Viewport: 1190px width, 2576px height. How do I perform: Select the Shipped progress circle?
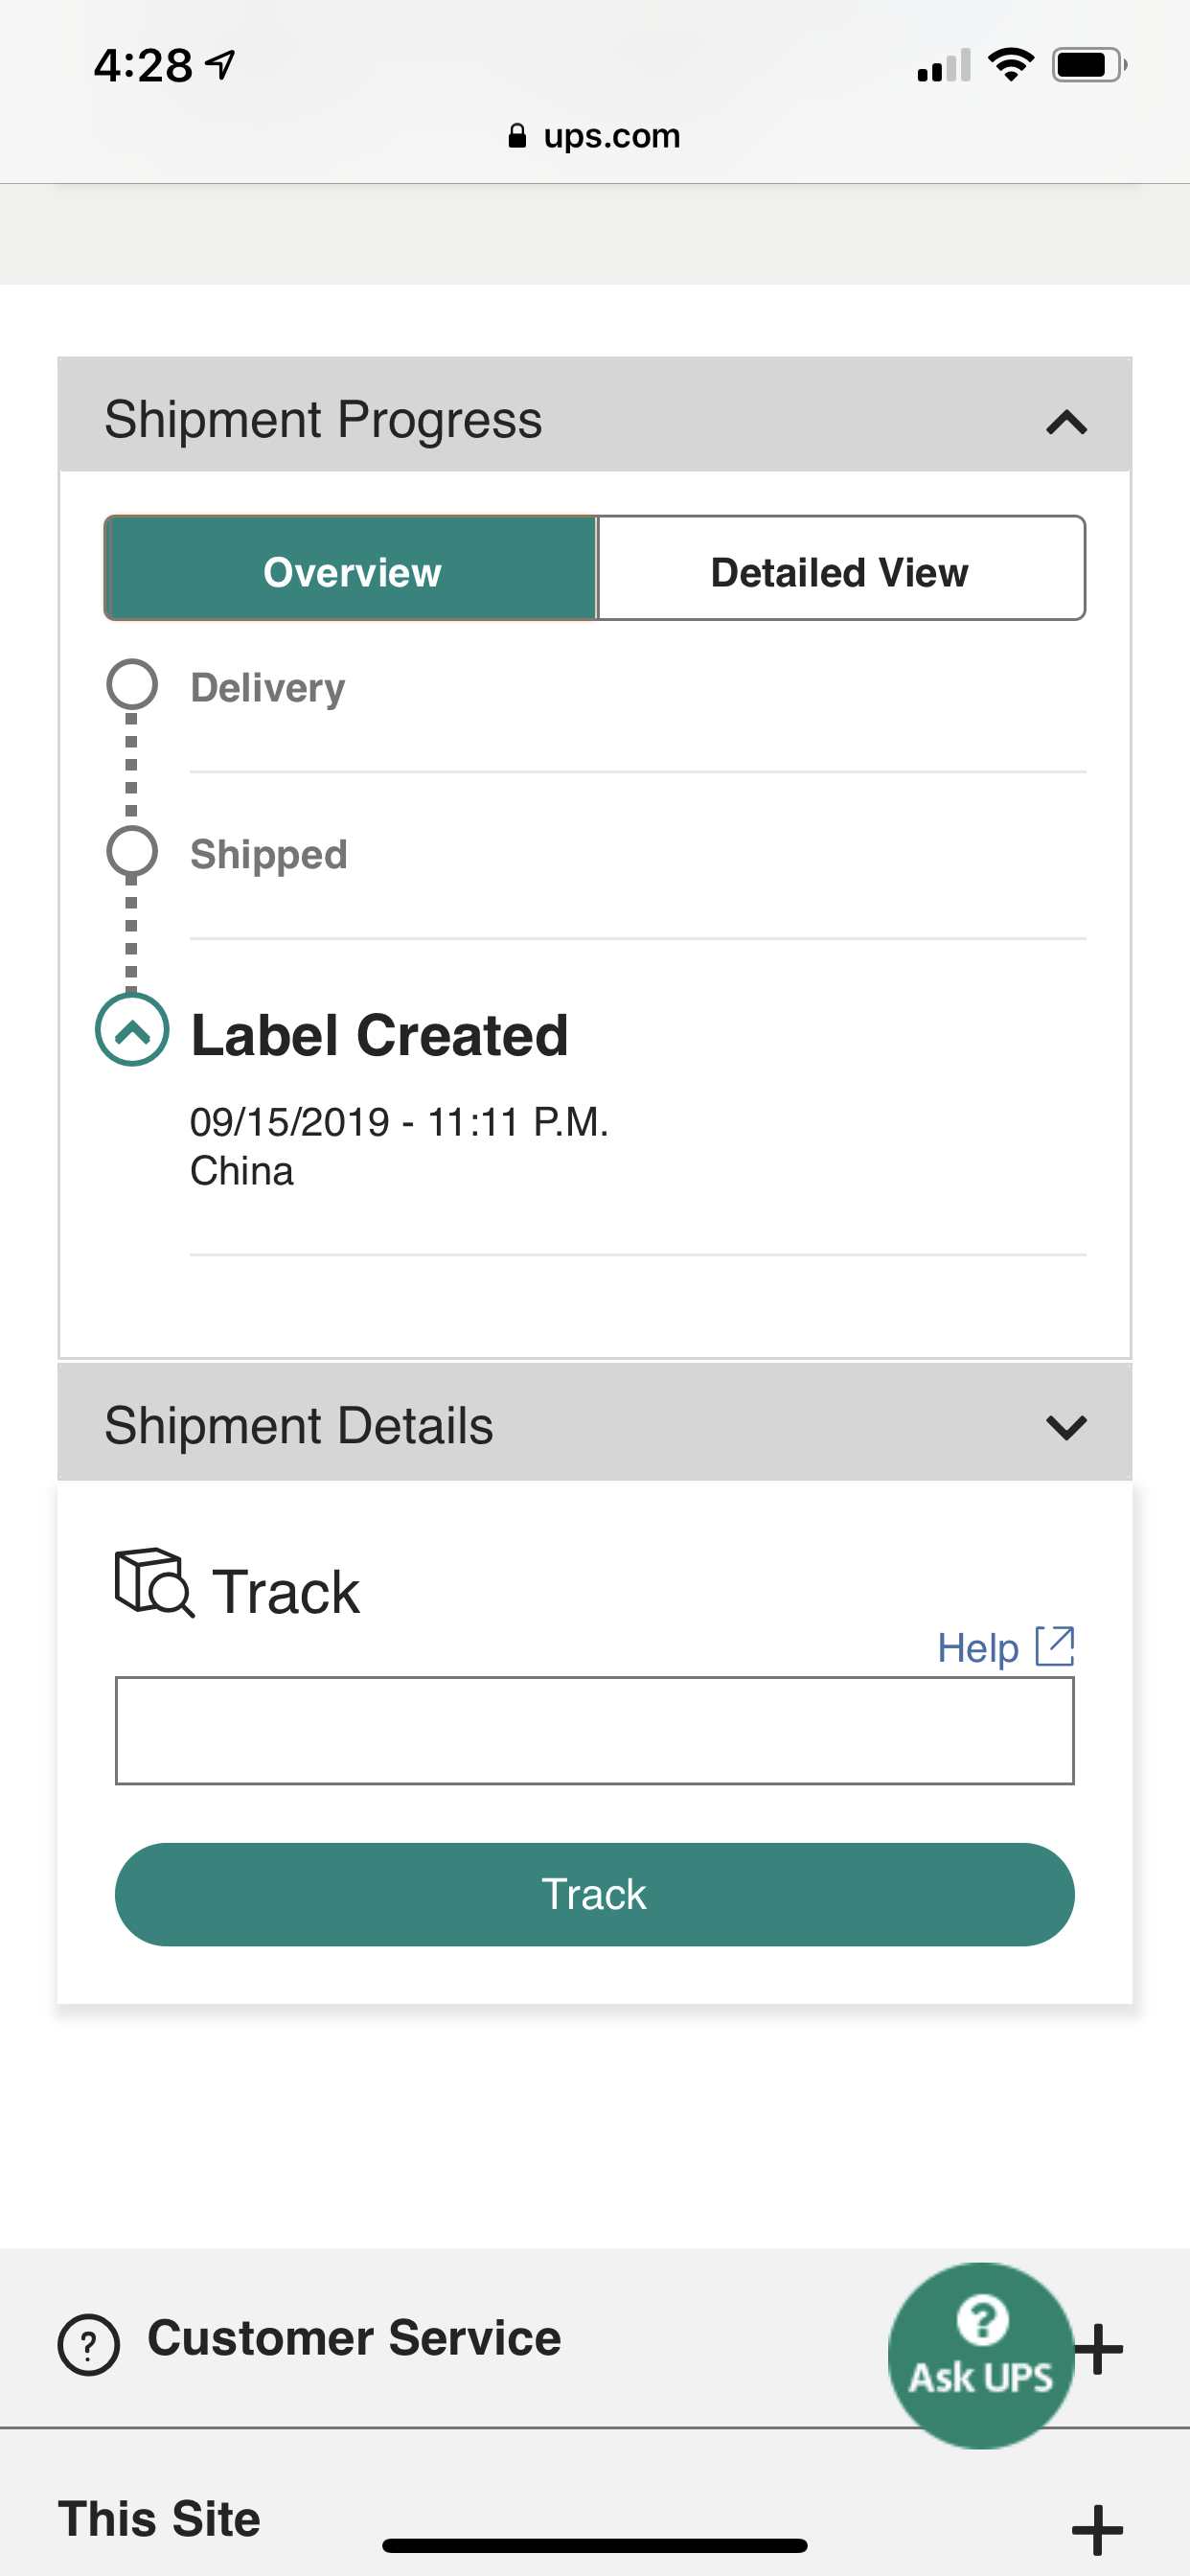click(132, 851)
